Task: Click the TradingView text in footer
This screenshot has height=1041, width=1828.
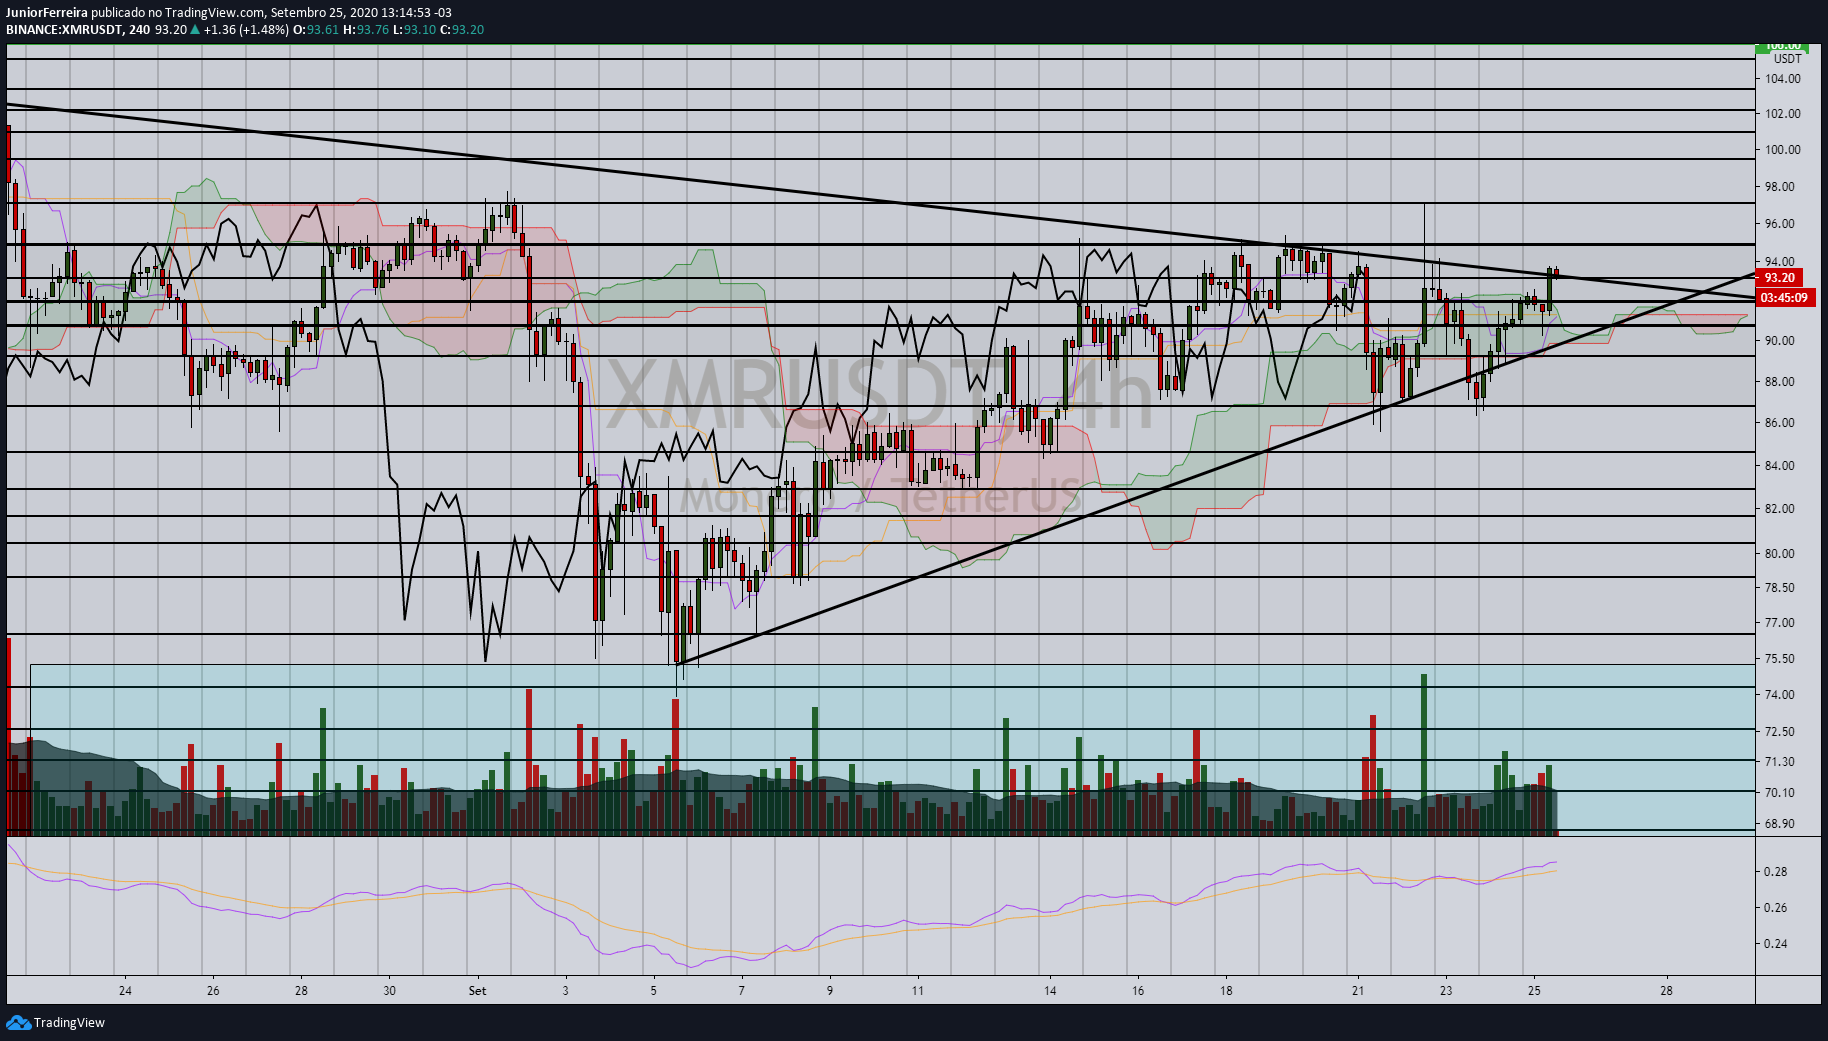Action: click(69, 1022)
